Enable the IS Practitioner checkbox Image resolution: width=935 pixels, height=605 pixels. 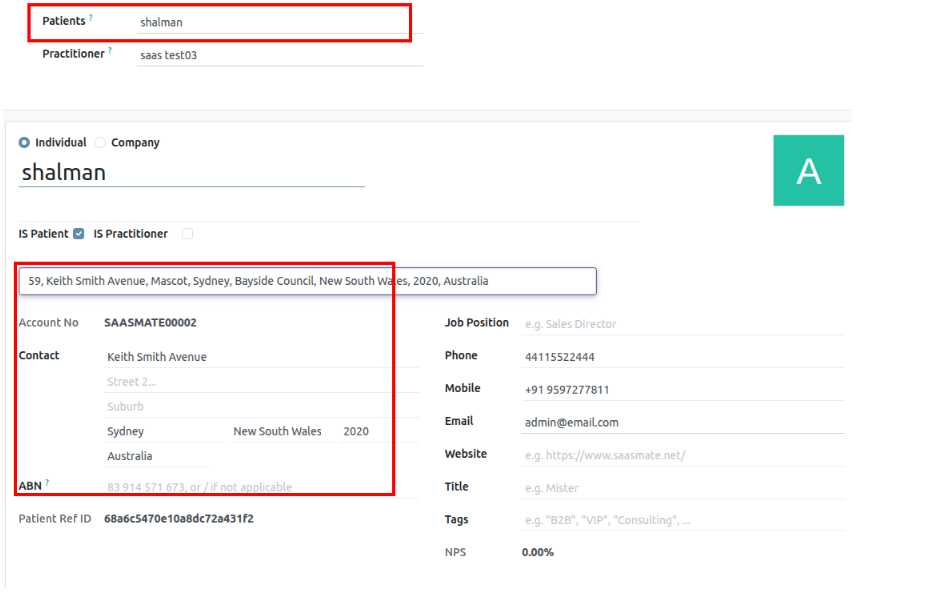click(187, 234)
